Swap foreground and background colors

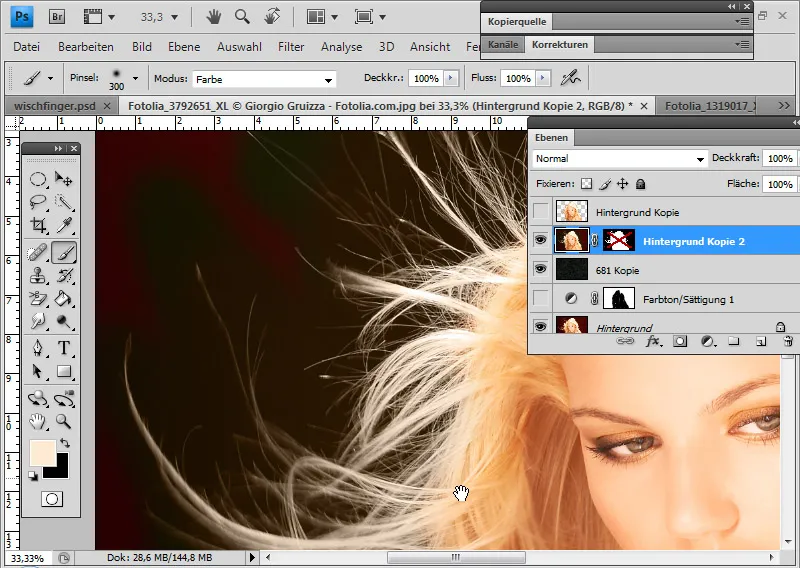click(x=64, y=443)
